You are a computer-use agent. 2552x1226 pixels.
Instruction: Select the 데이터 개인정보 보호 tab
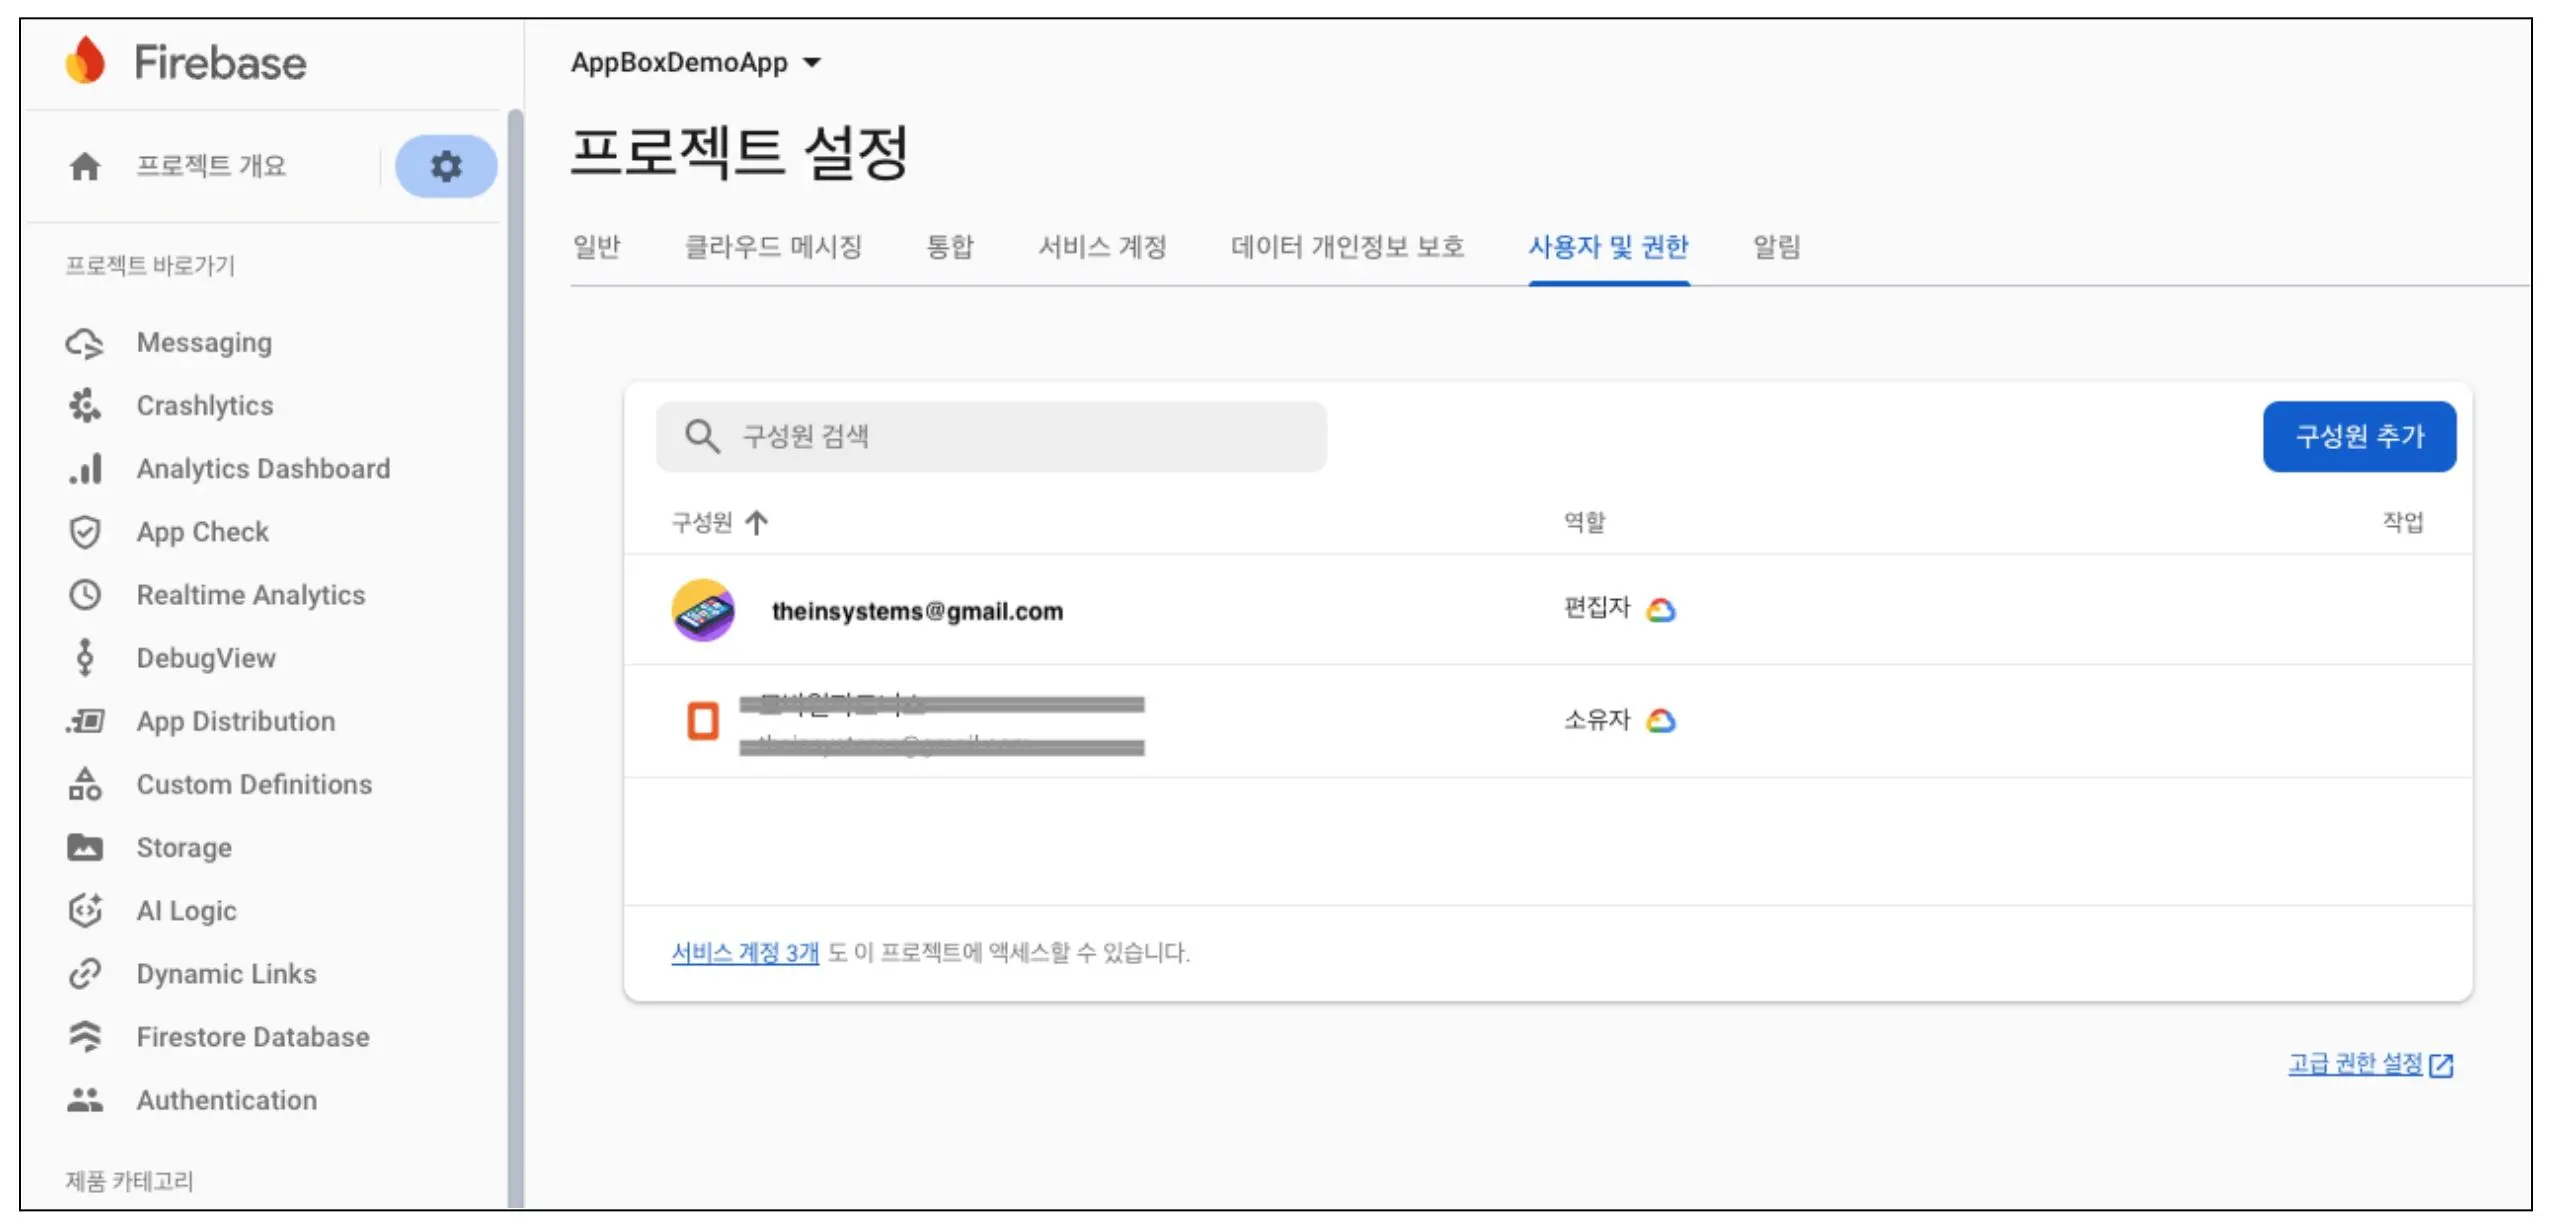point(1347,247)
